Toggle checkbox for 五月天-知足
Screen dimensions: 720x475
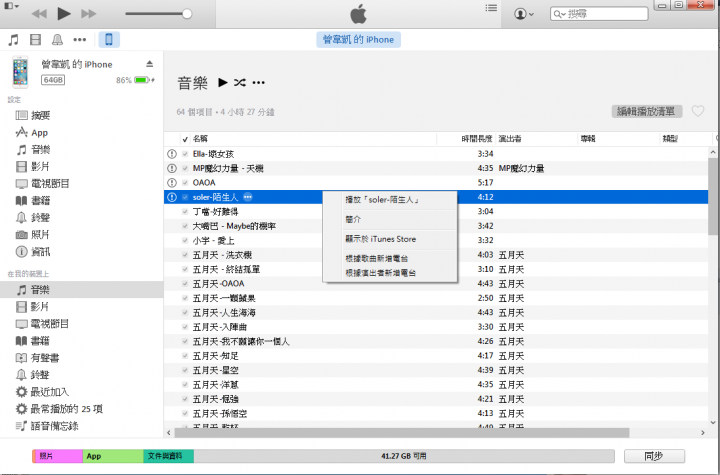[x=185, y=356]
